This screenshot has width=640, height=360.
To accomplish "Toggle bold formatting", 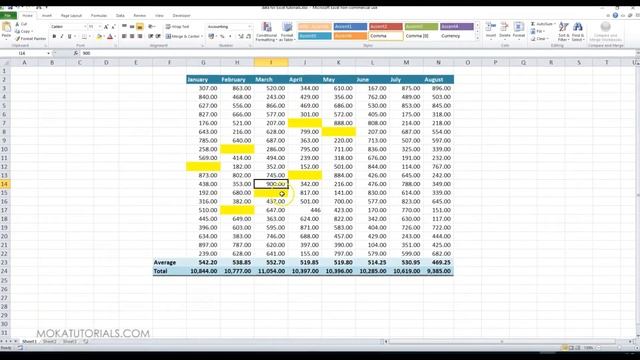I will pos(54,36).
